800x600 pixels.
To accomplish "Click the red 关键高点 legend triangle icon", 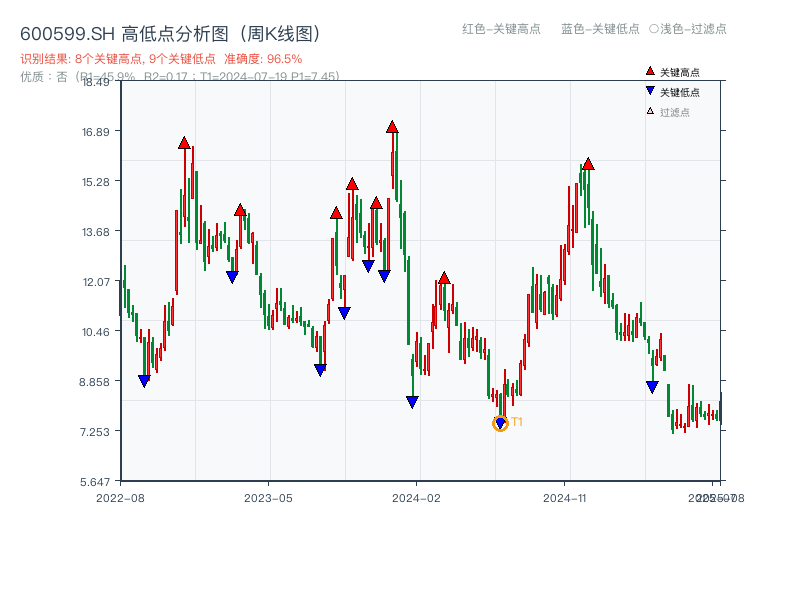I will [648, 70].
